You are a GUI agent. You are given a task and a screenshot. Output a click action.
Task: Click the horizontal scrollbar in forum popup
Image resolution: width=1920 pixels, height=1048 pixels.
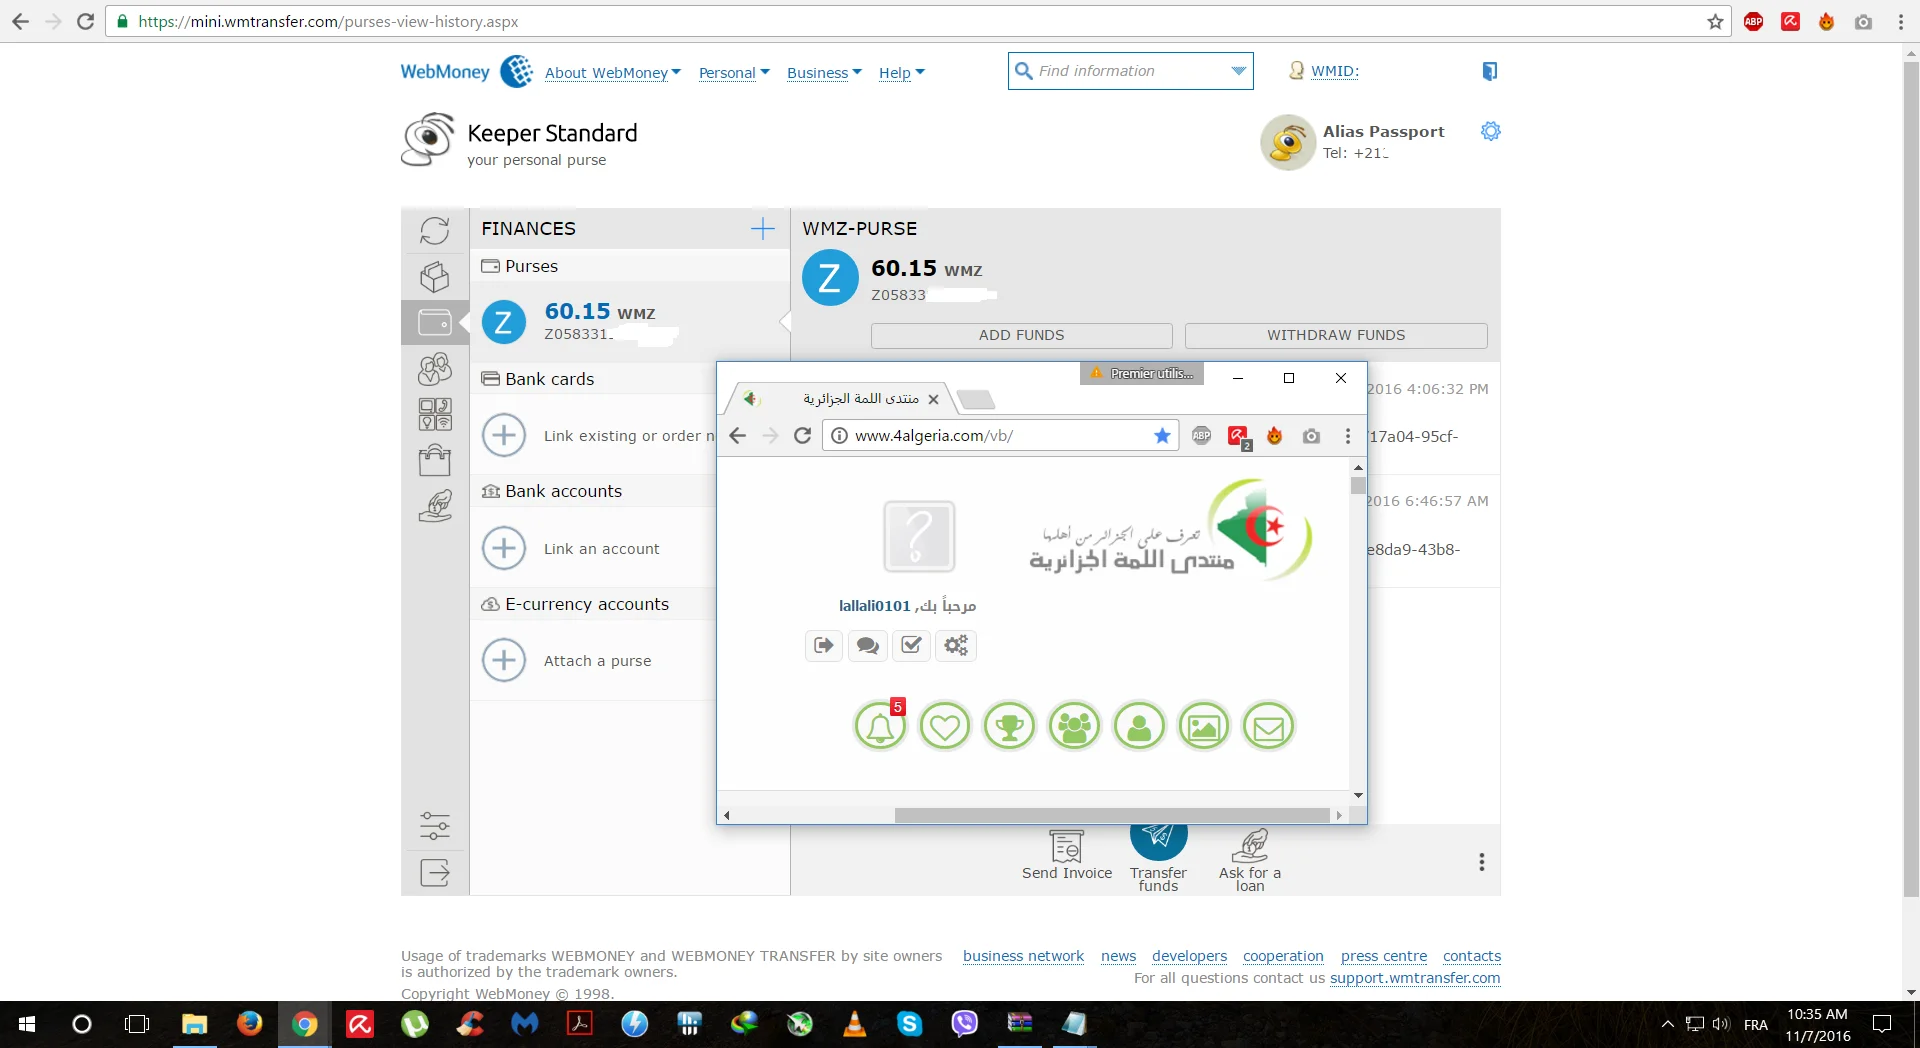(1110, 815)
